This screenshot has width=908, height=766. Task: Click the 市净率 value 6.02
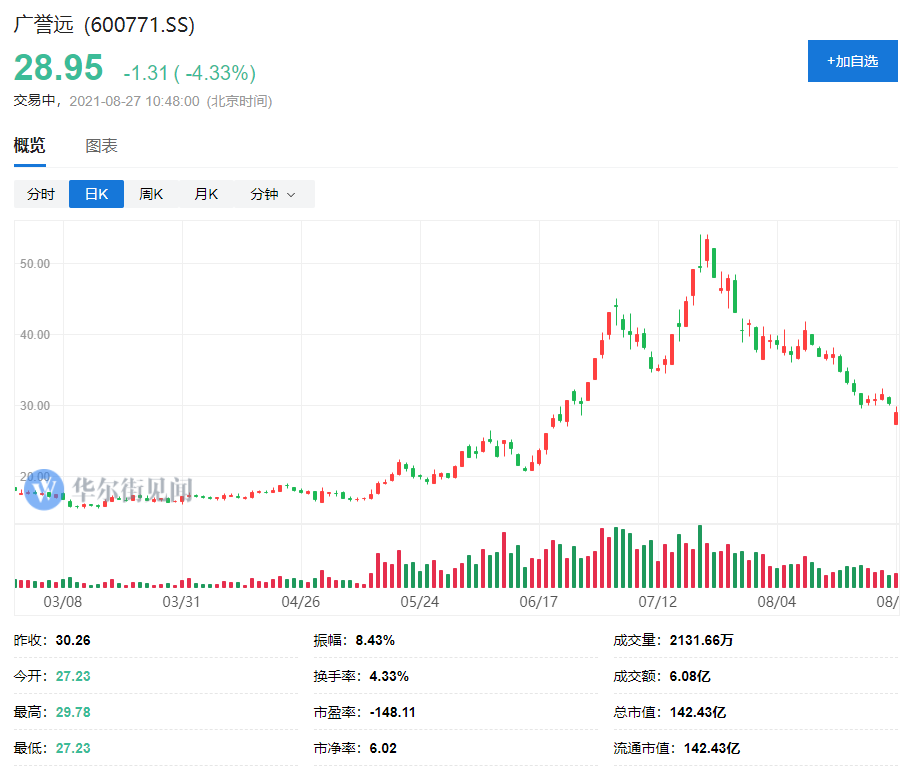383,748
